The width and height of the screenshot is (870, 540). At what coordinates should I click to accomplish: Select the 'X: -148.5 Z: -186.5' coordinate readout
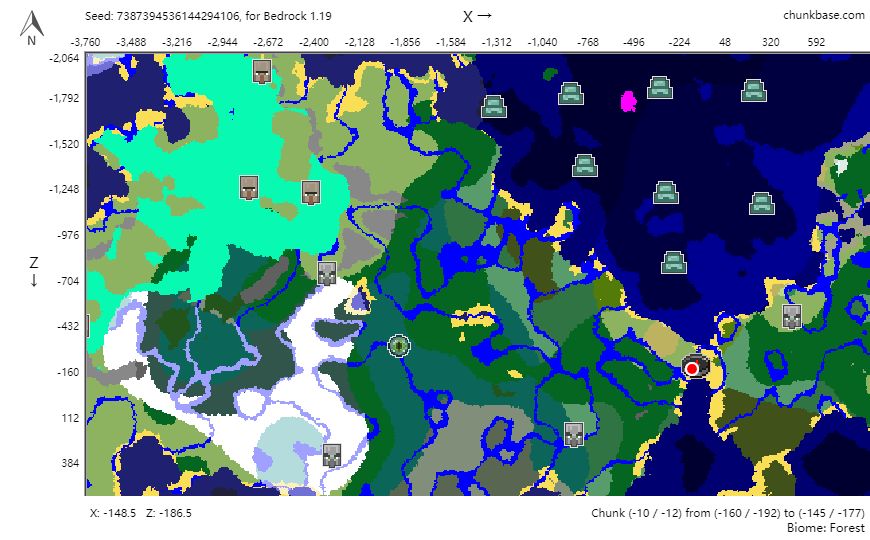pos(140,513)
